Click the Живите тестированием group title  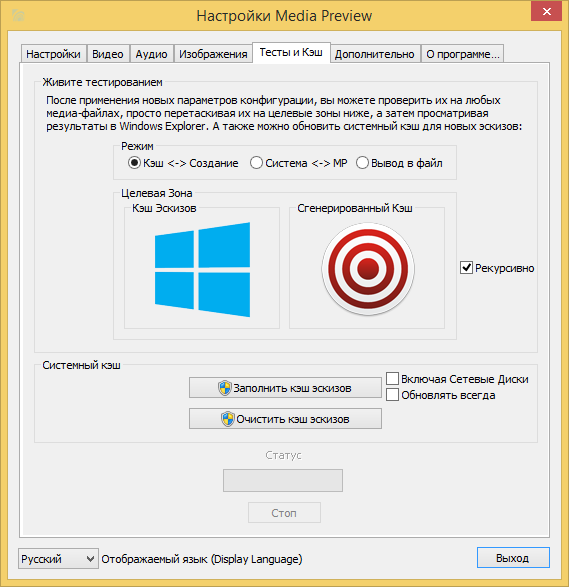click(102, 82)
